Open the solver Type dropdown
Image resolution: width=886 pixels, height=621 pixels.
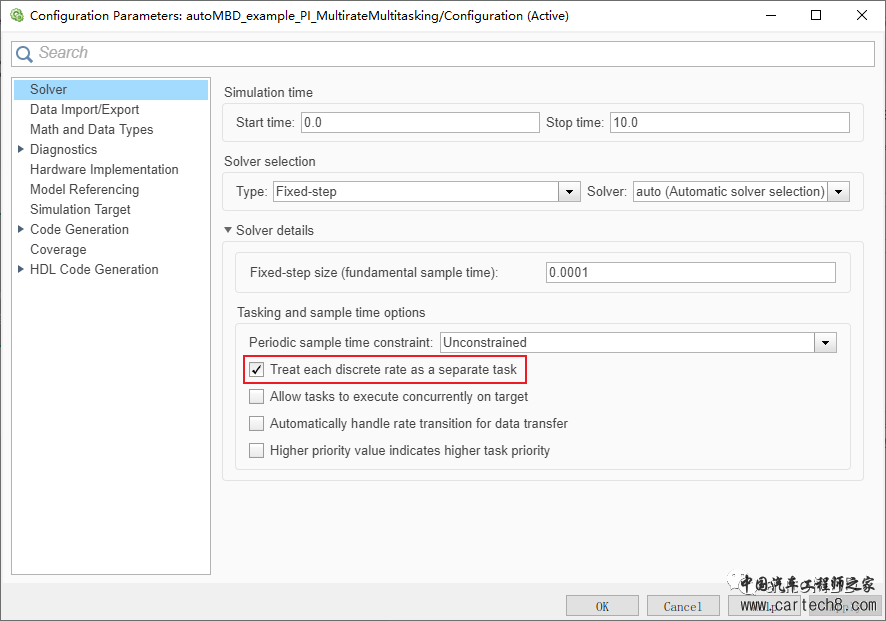pos(569,192)
